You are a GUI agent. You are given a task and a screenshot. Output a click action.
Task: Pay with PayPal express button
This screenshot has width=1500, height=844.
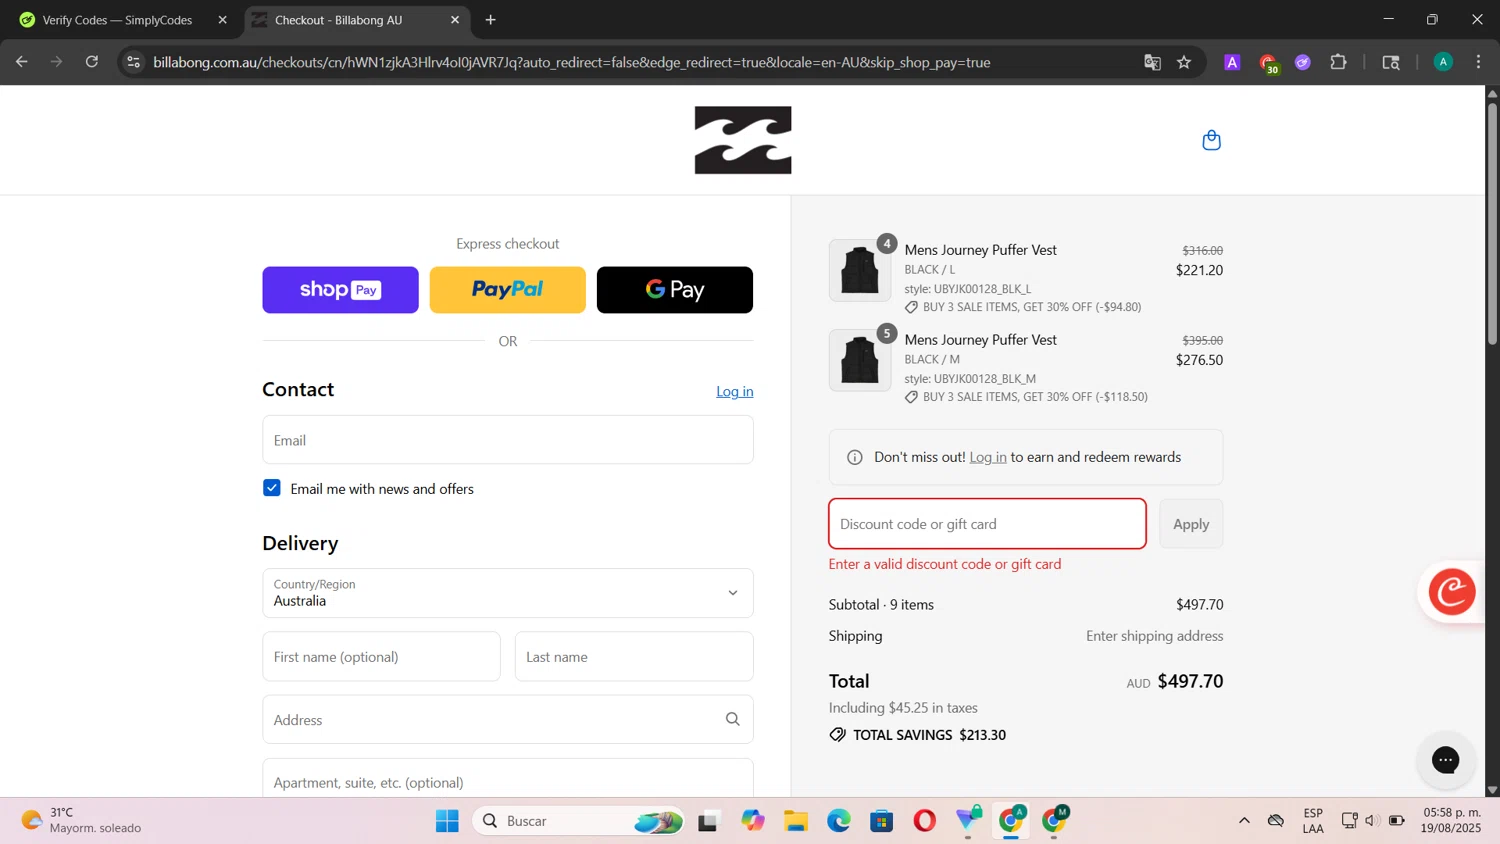click(x=508, y=290)
